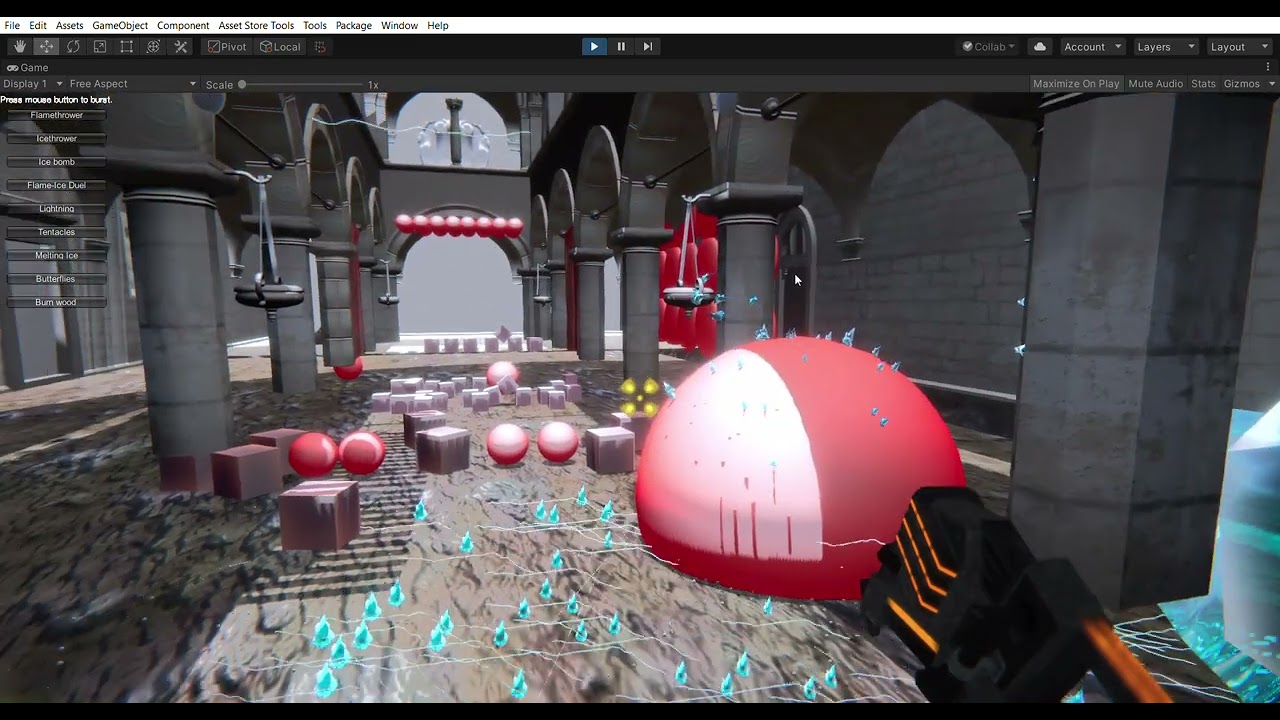Select the Hand tool
The image size is (1280, 720).
(x=19, y=47)
